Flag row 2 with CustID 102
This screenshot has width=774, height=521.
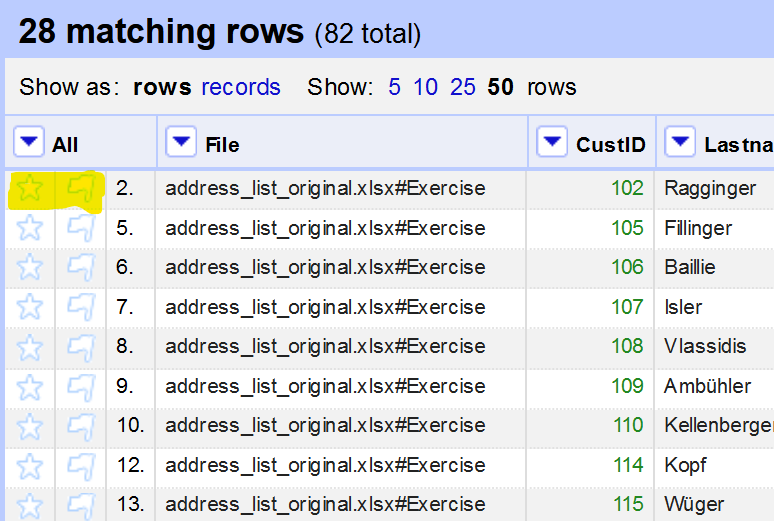click(81, 187)
